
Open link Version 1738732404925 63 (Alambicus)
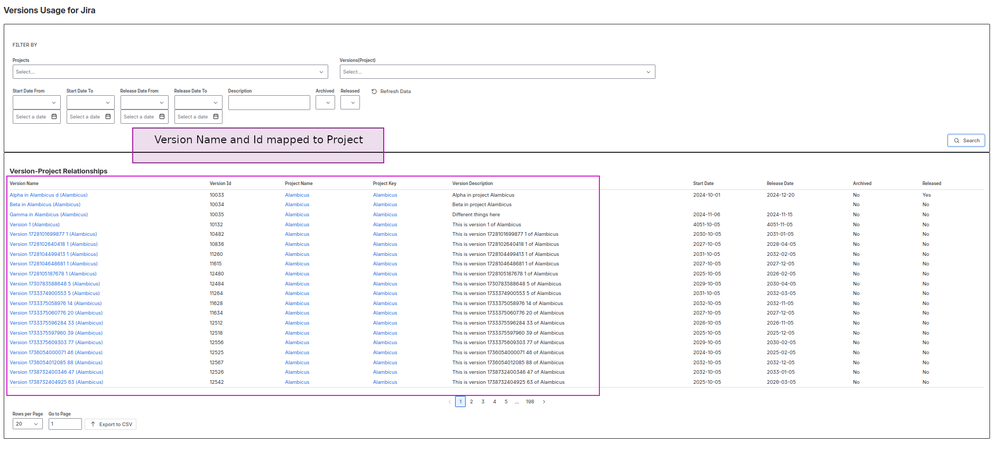(56, 382)
